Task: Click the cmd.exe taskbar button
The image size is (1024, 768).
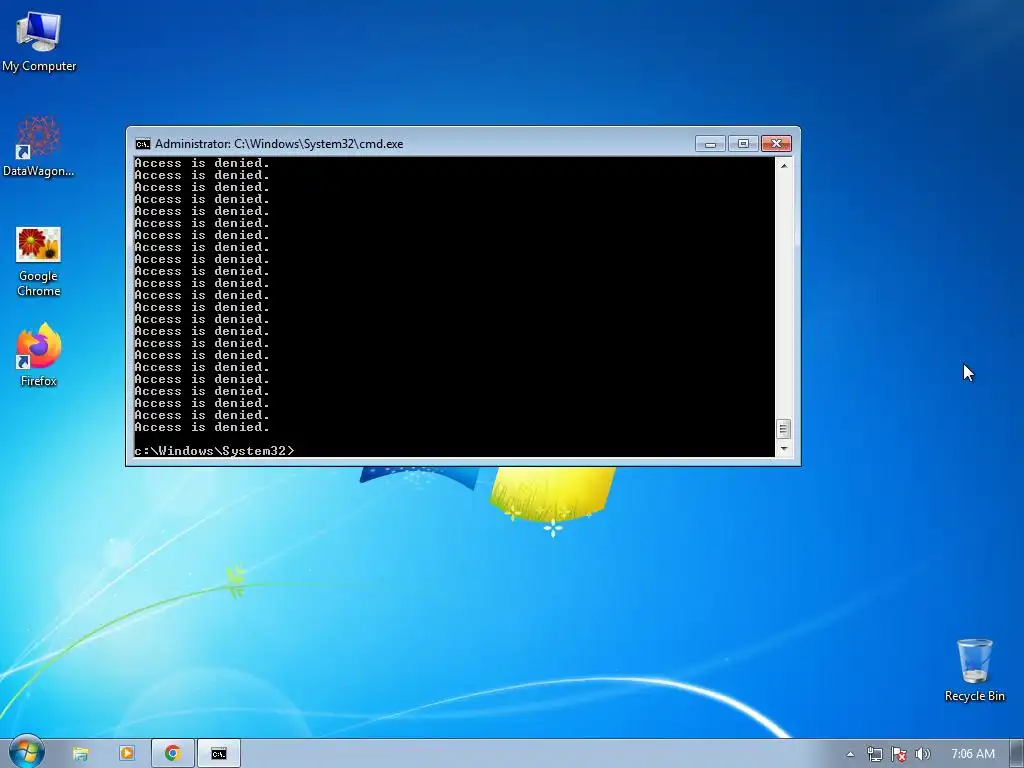Action: [219, 754]
